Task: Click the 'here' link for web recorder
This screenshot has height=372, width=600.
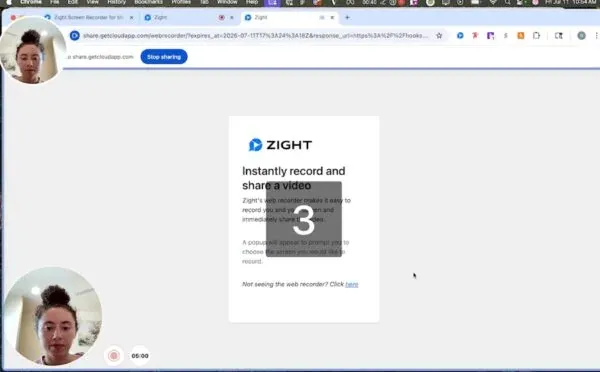Action: click(x=352, y=284)
